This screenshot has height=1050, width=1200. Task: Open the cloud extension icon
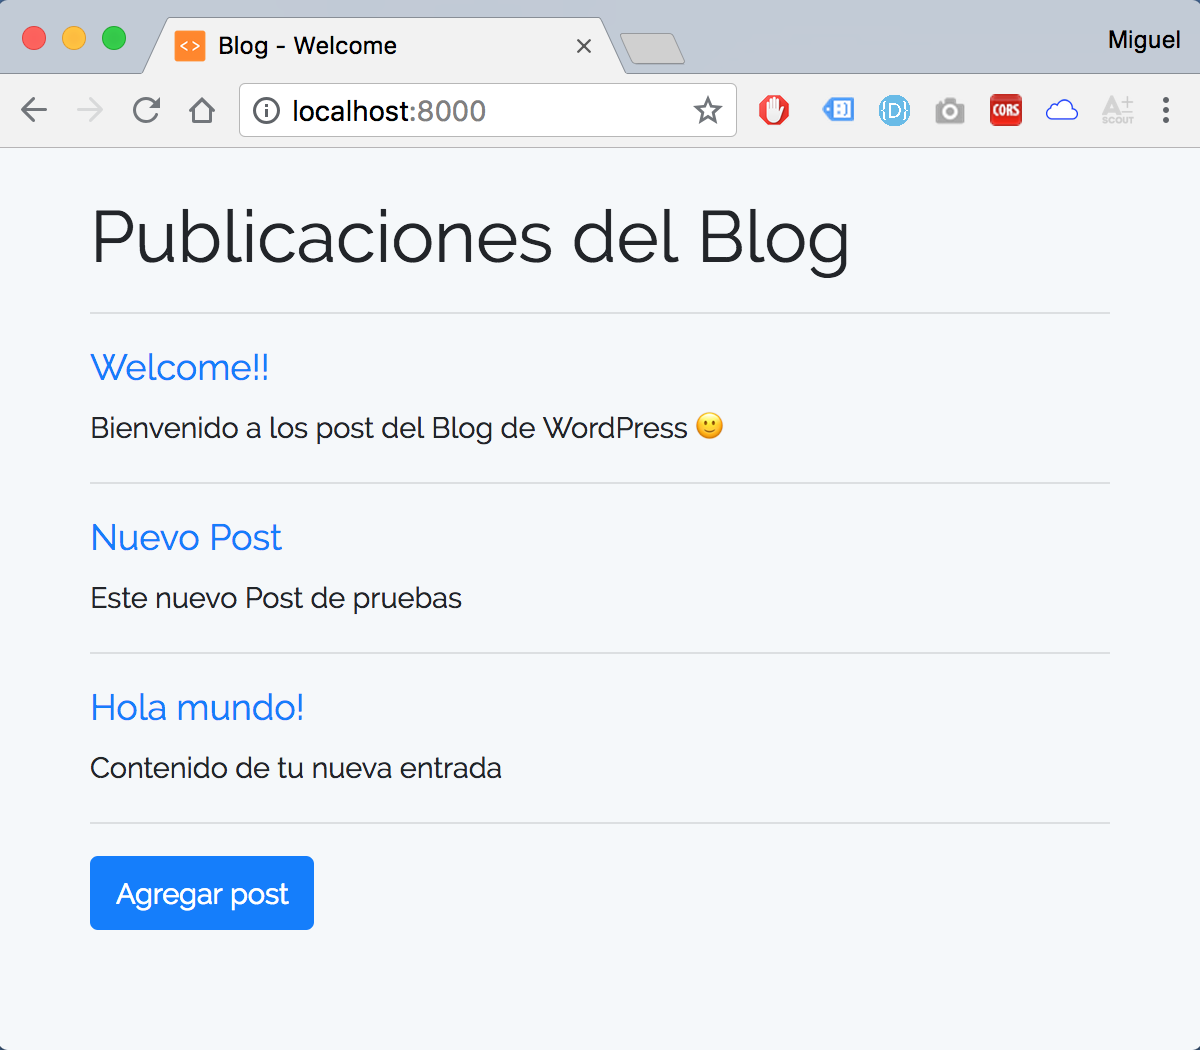point(1062,110)
